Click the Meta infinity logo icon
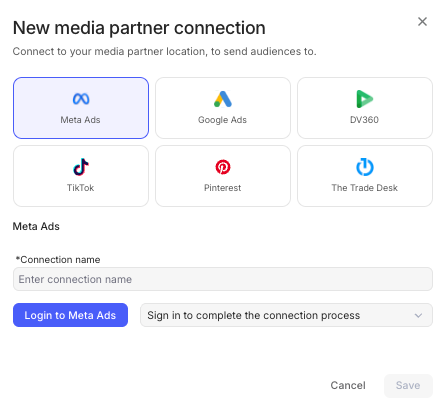443x409 pixels. [x=81, y=99]
